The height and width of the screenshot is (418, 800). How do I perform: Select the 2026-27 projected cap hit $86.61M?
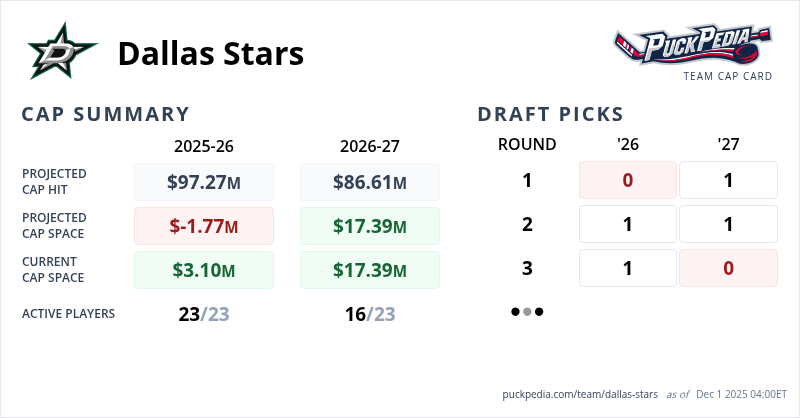pyautogui.click(x=370, y=182)
